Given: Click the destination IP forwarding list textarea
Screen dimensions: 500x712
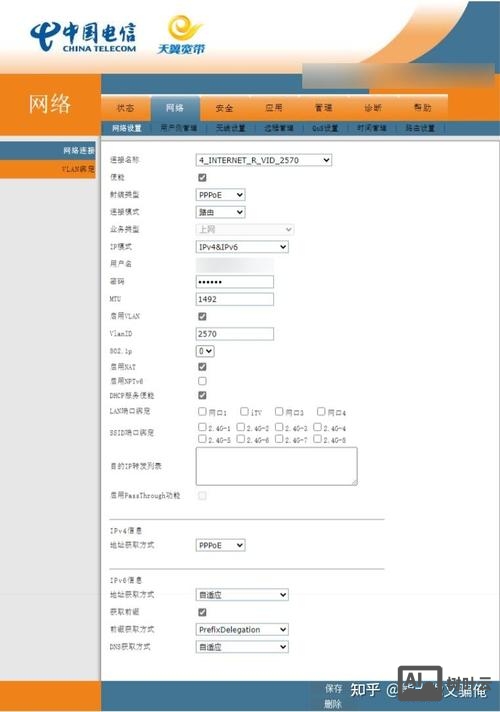Looking at the screenshot, I should 277,466.
